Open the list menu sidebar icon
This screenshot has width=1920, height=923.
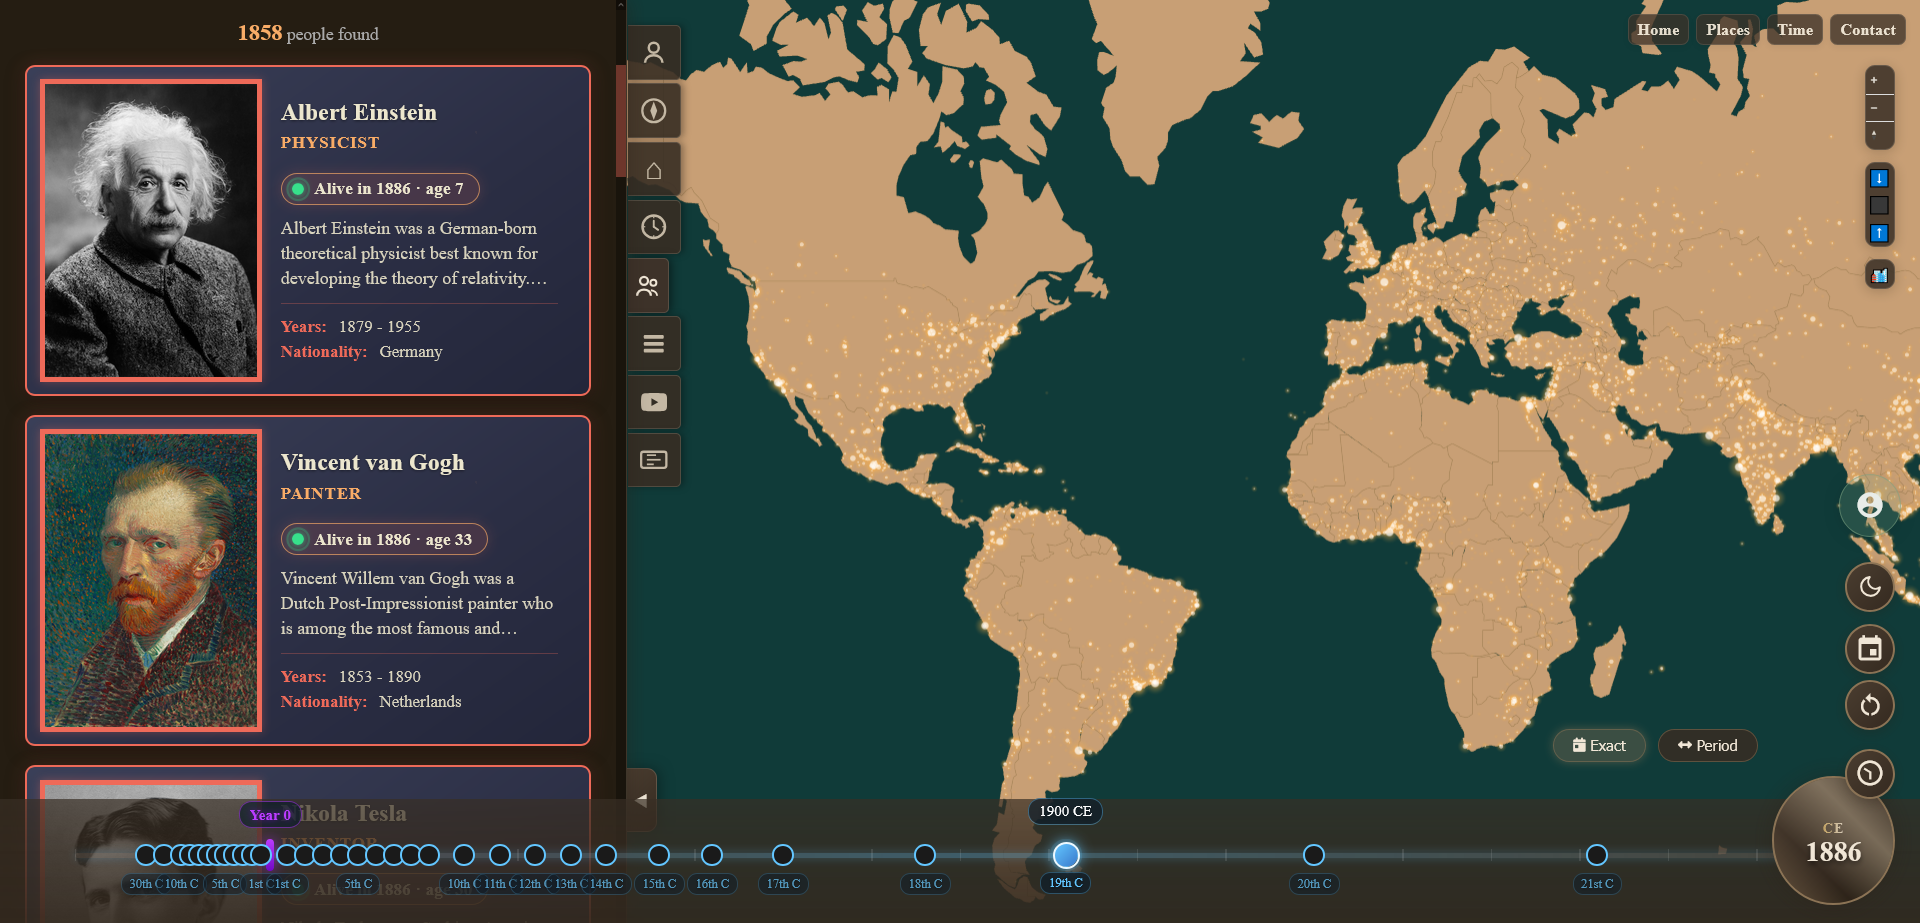654,344
